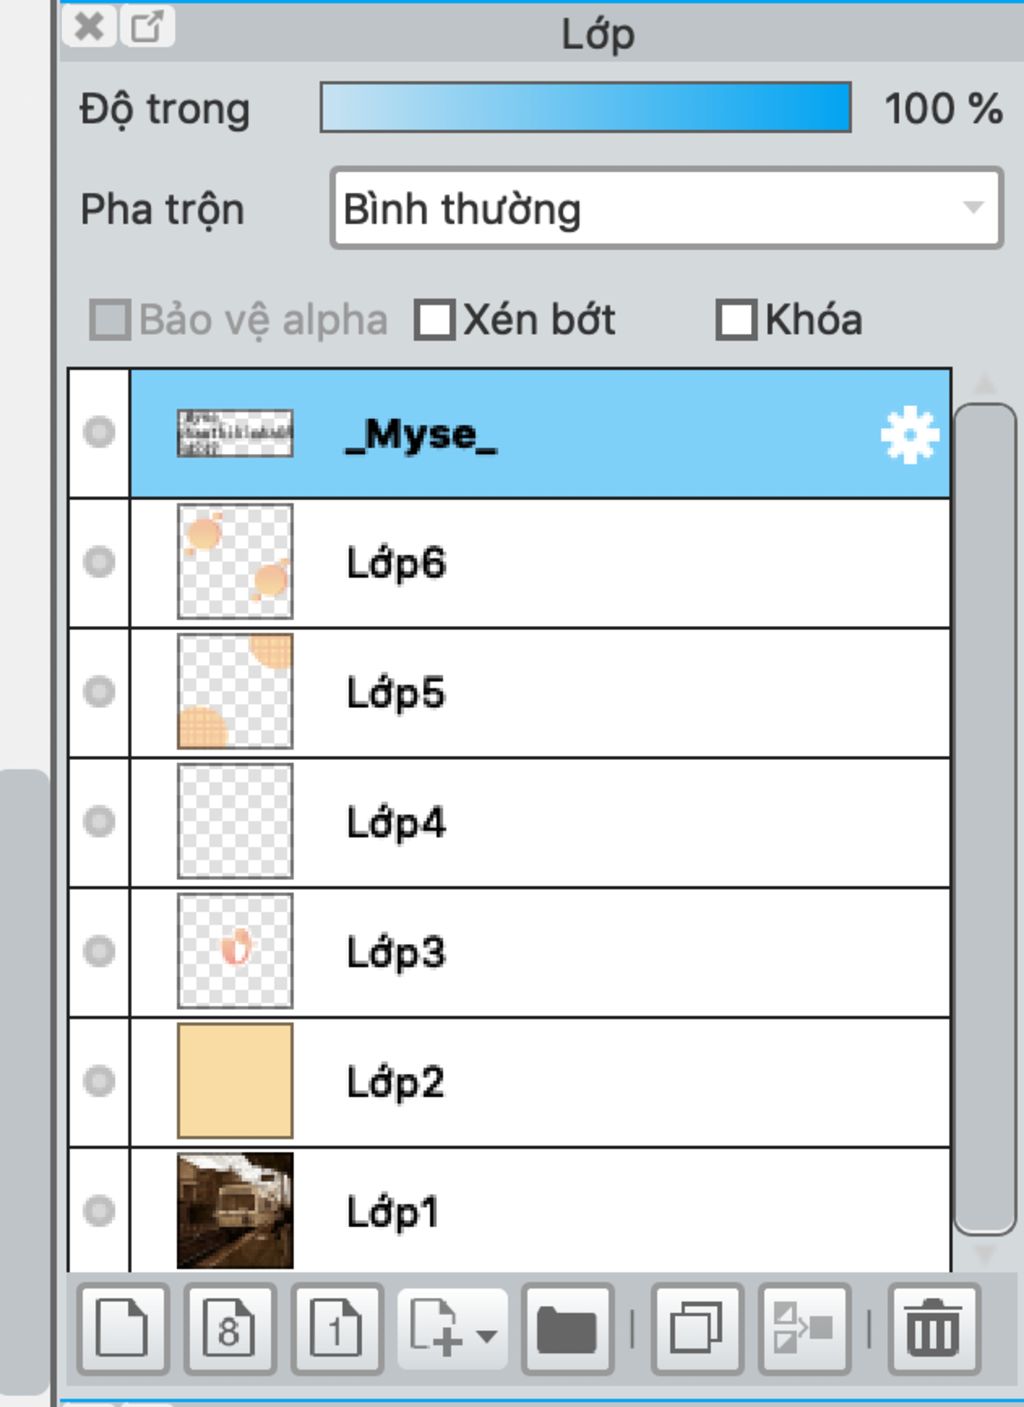Delete the selected layer with trash icon

point(934,1329)
